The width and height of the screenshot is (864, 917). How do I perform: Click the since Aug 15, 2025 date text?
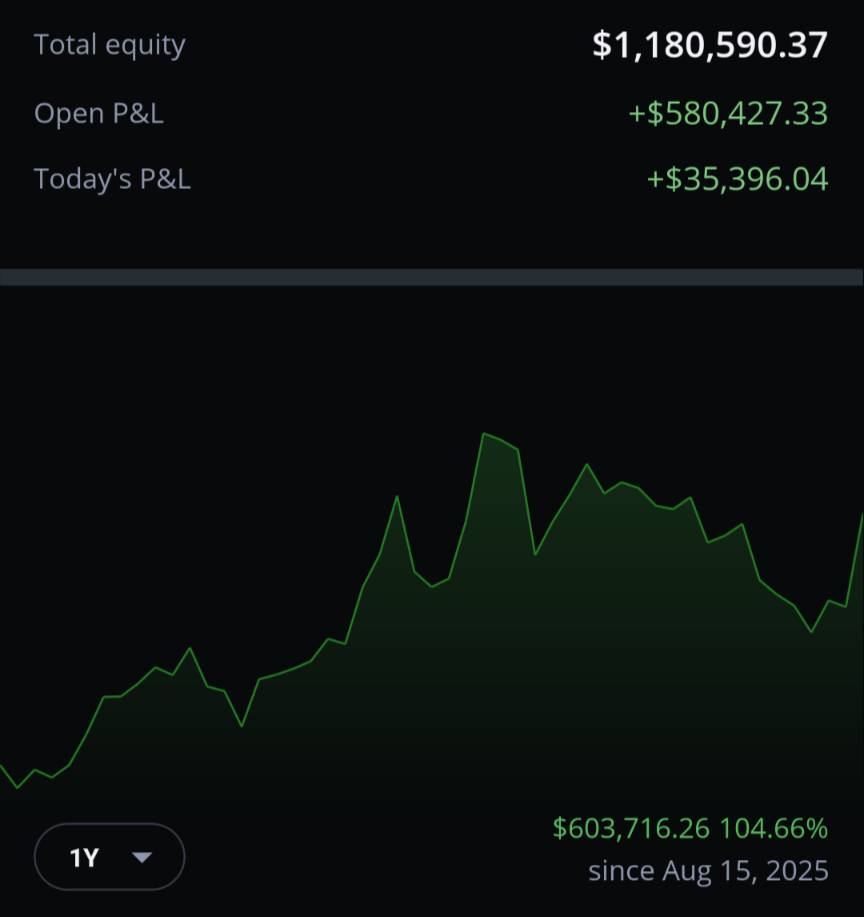[x=708, y=871]
